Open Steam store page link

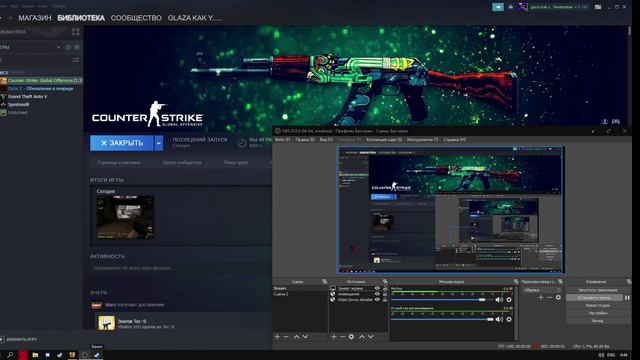119,162
